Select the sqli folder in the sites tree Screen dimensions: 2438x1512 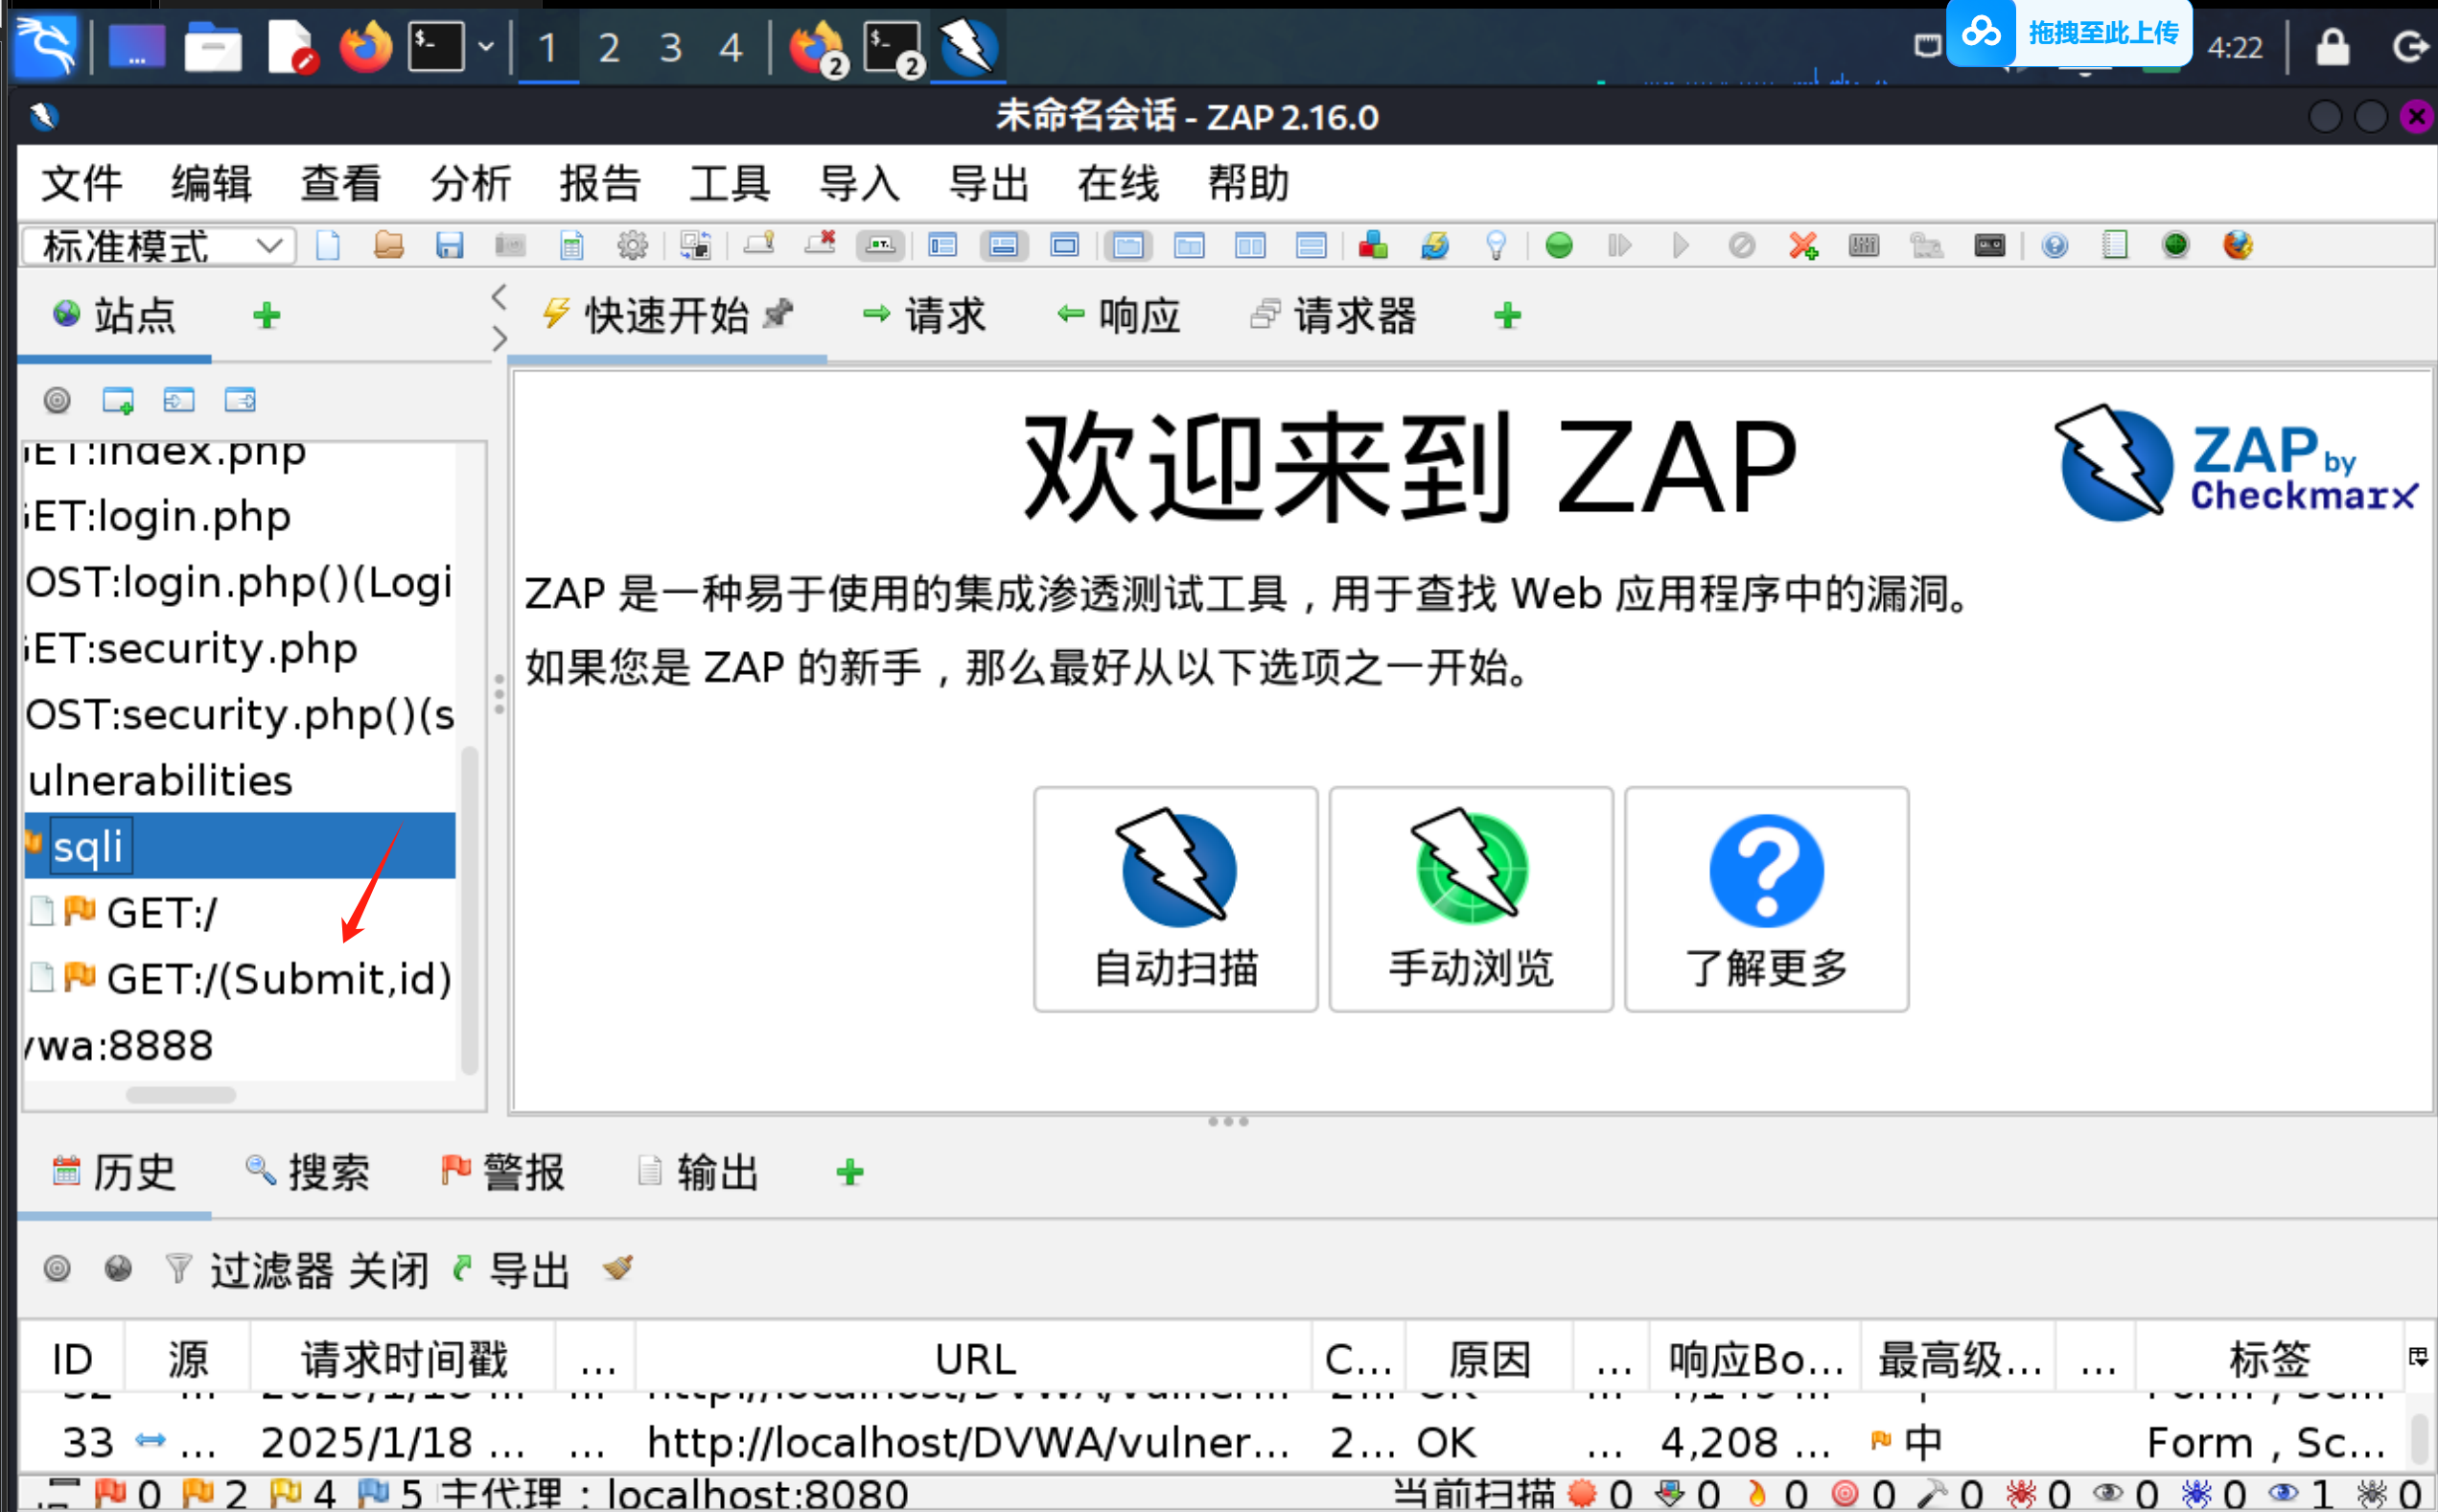(x=90, y=847)
